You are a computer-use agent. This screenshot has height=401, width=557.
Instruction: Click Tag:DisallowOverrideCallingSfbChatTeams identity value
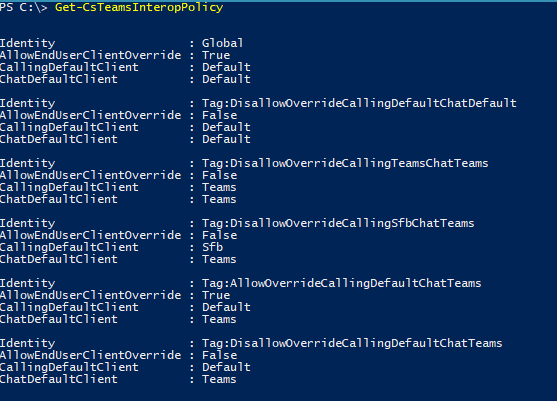pos(338,223)
